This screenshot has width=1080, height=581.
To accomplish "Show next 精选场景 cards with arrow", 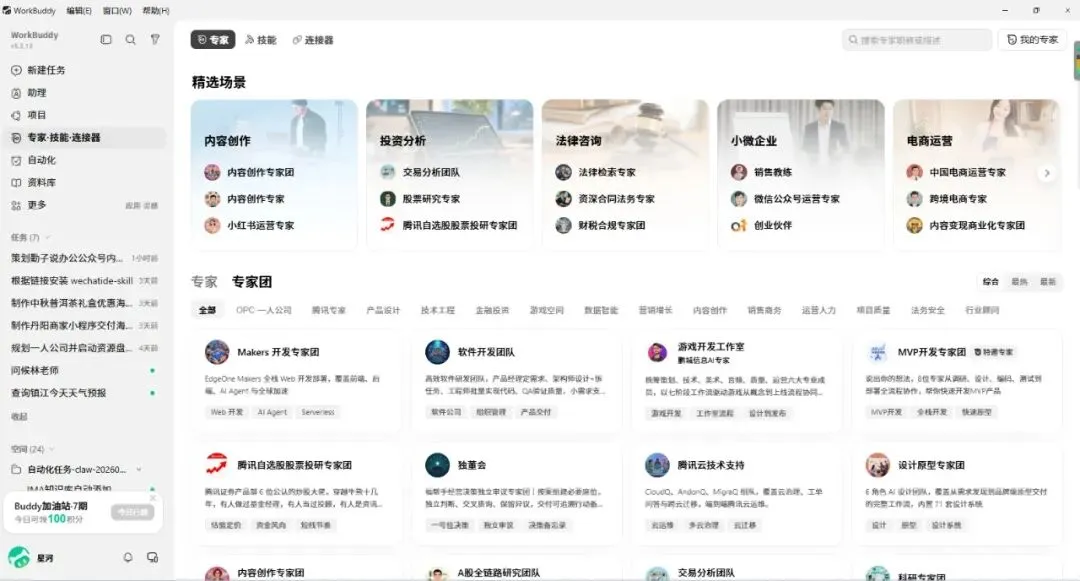I will pyautogui.click(x=1046, y=173).
